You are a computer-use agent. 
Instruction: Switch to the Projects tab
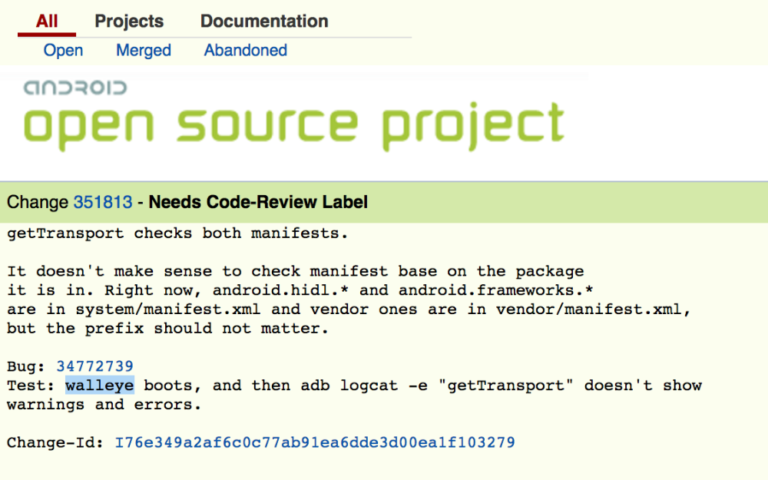click(x=129, y=21)
